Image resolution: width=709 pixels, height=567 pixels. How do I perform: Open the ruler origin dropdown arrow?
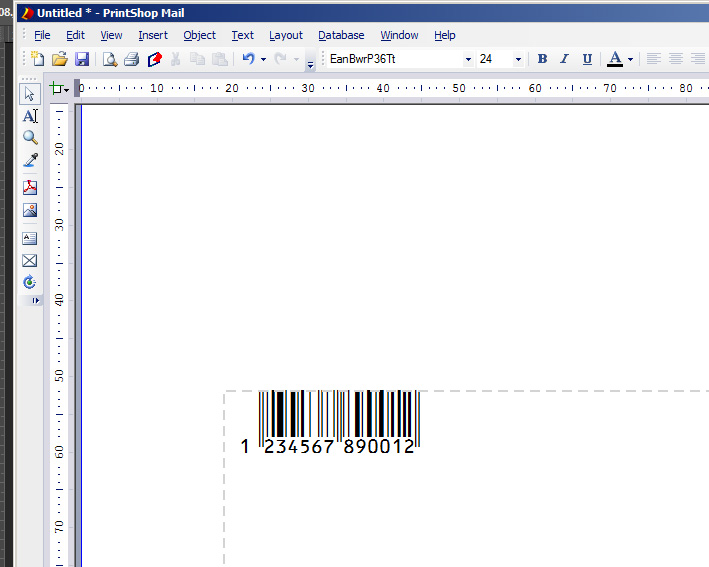pyautogui.click(x=66, y=90)
